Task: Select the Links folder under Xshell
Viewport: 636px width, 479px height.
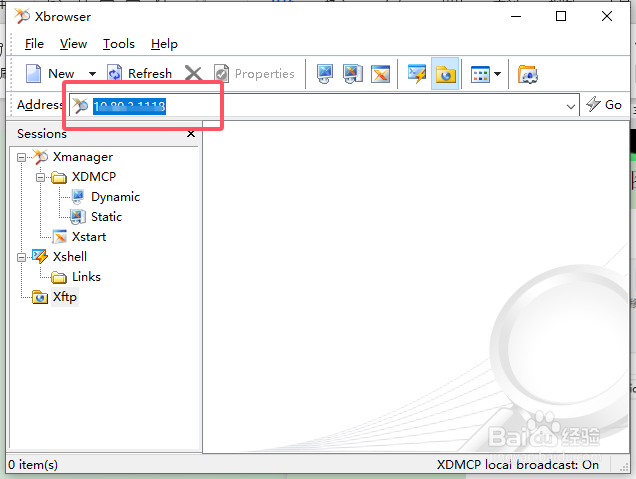Action: pyautogui.click(x=86, y=277)
